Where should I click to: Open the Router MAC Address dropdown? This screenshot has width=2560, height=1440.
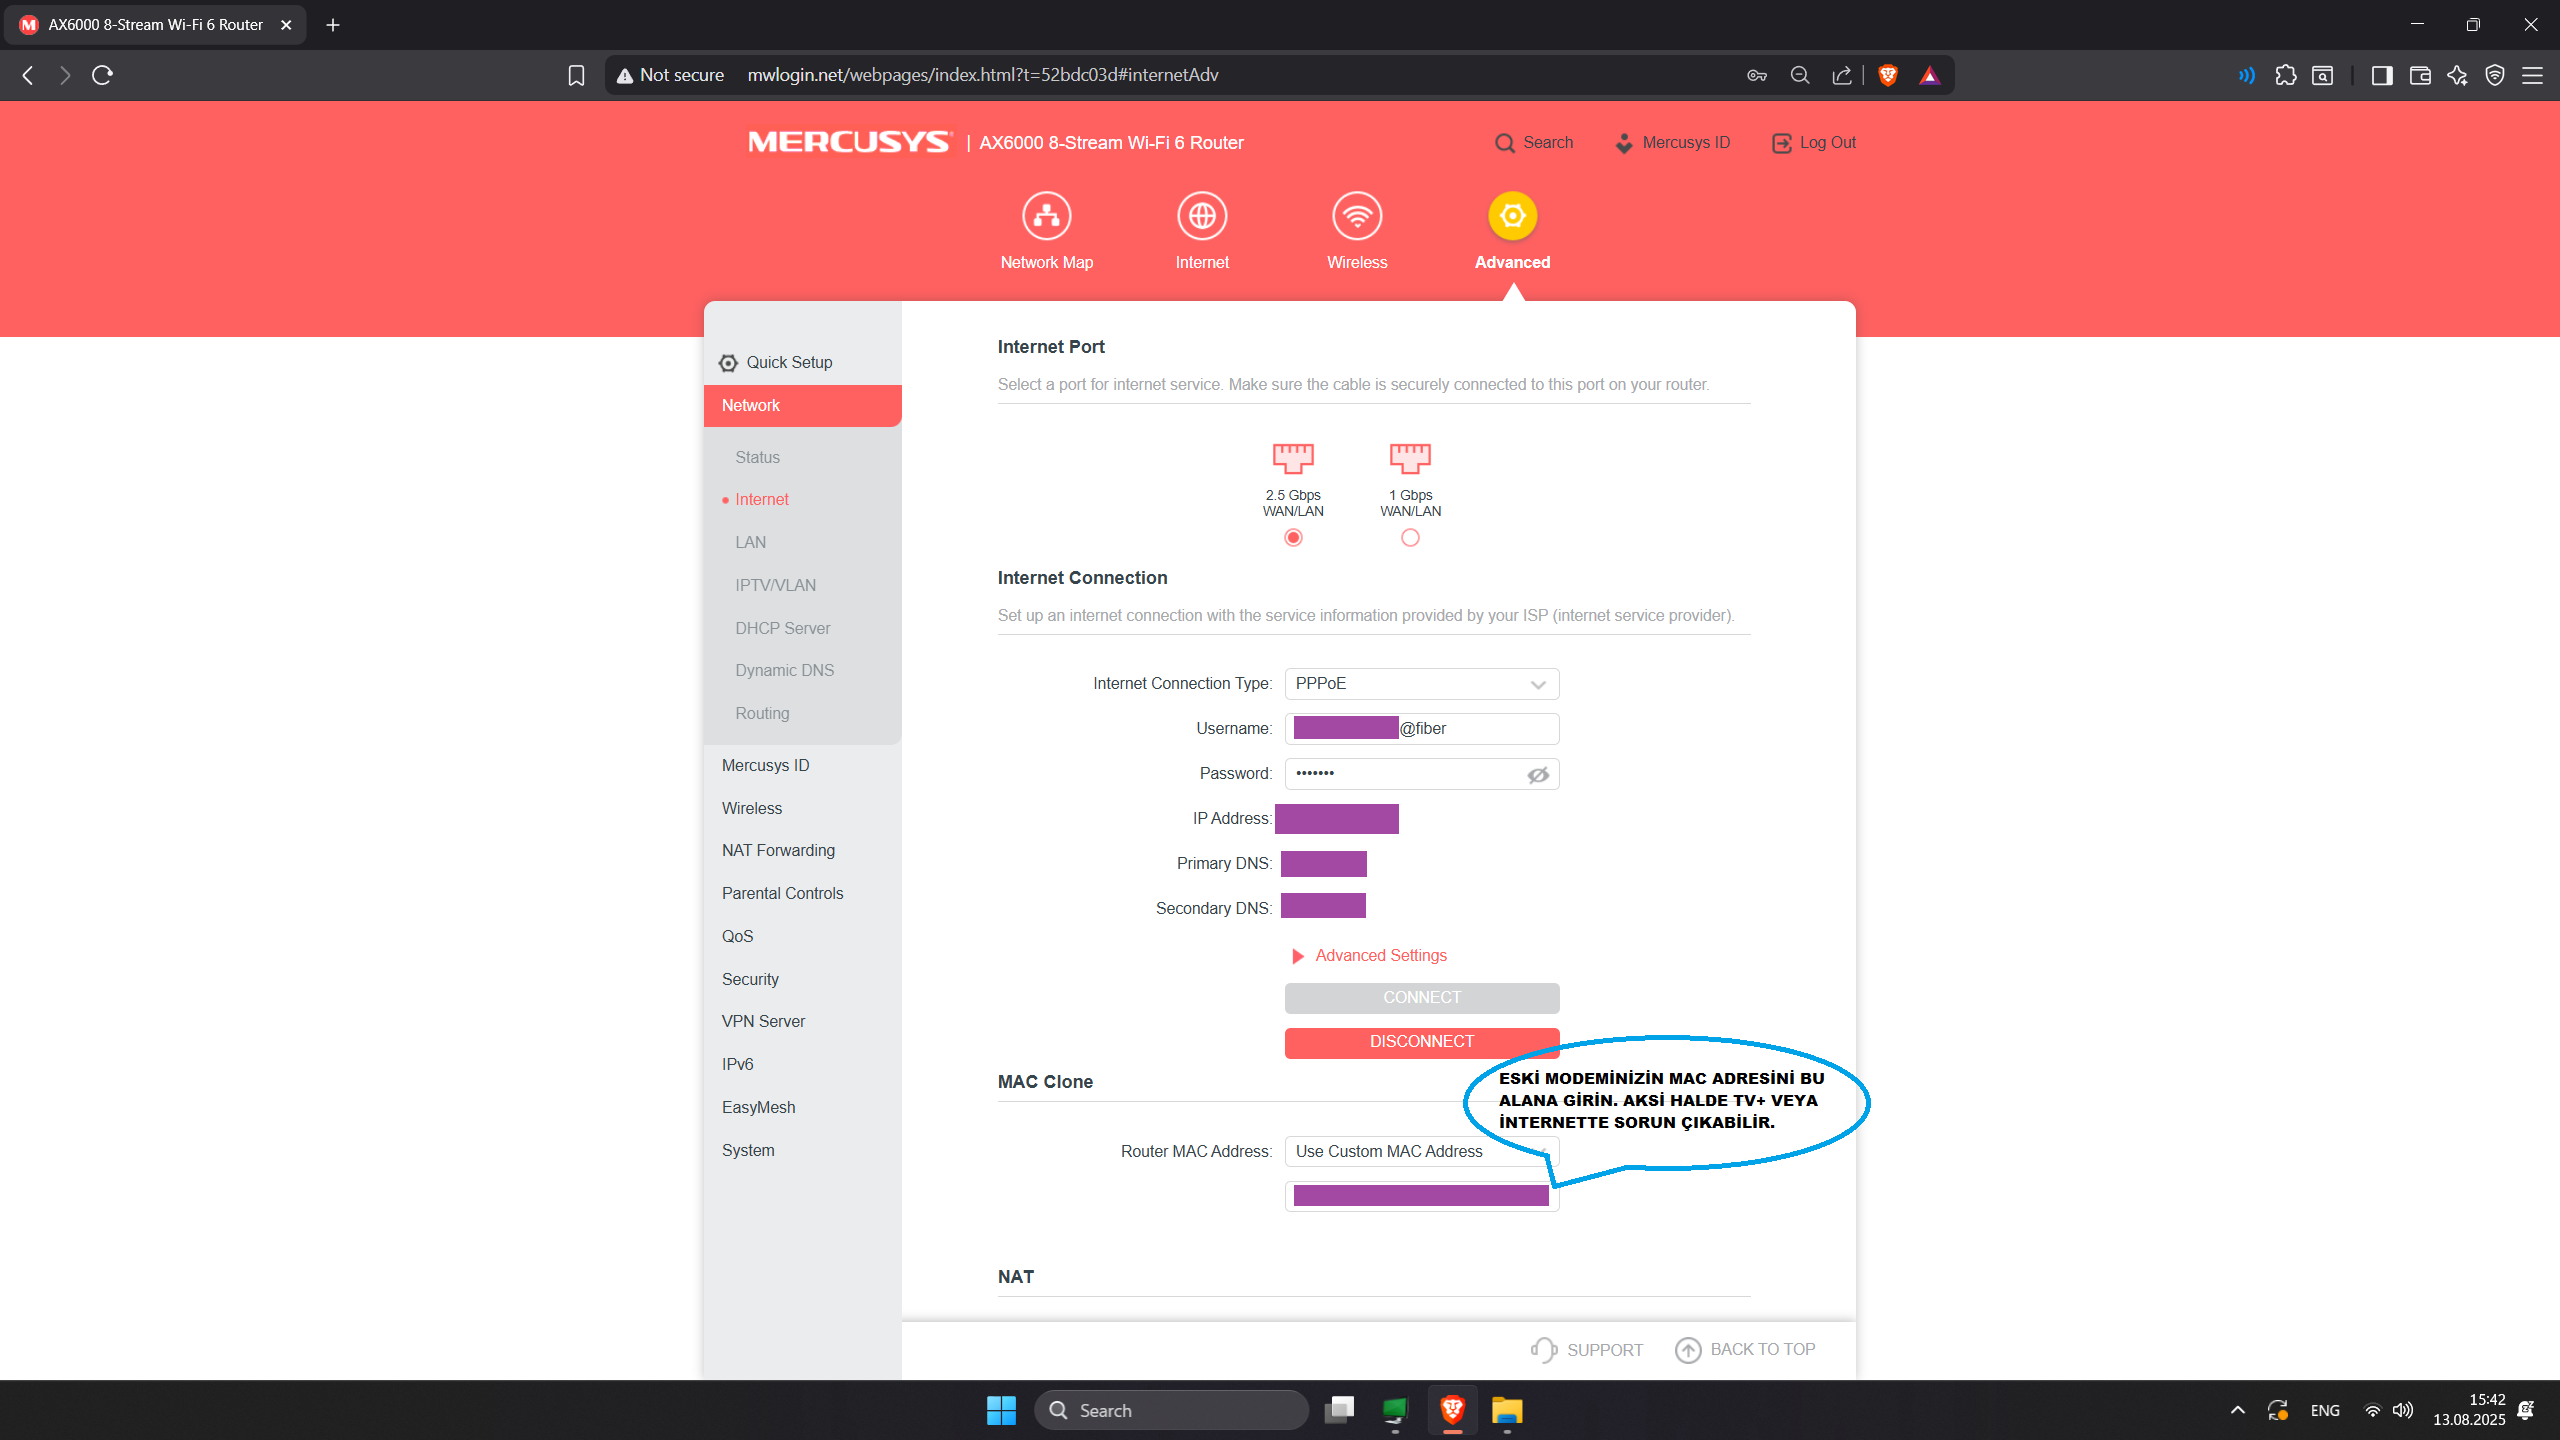(x=1421, y=1151)
